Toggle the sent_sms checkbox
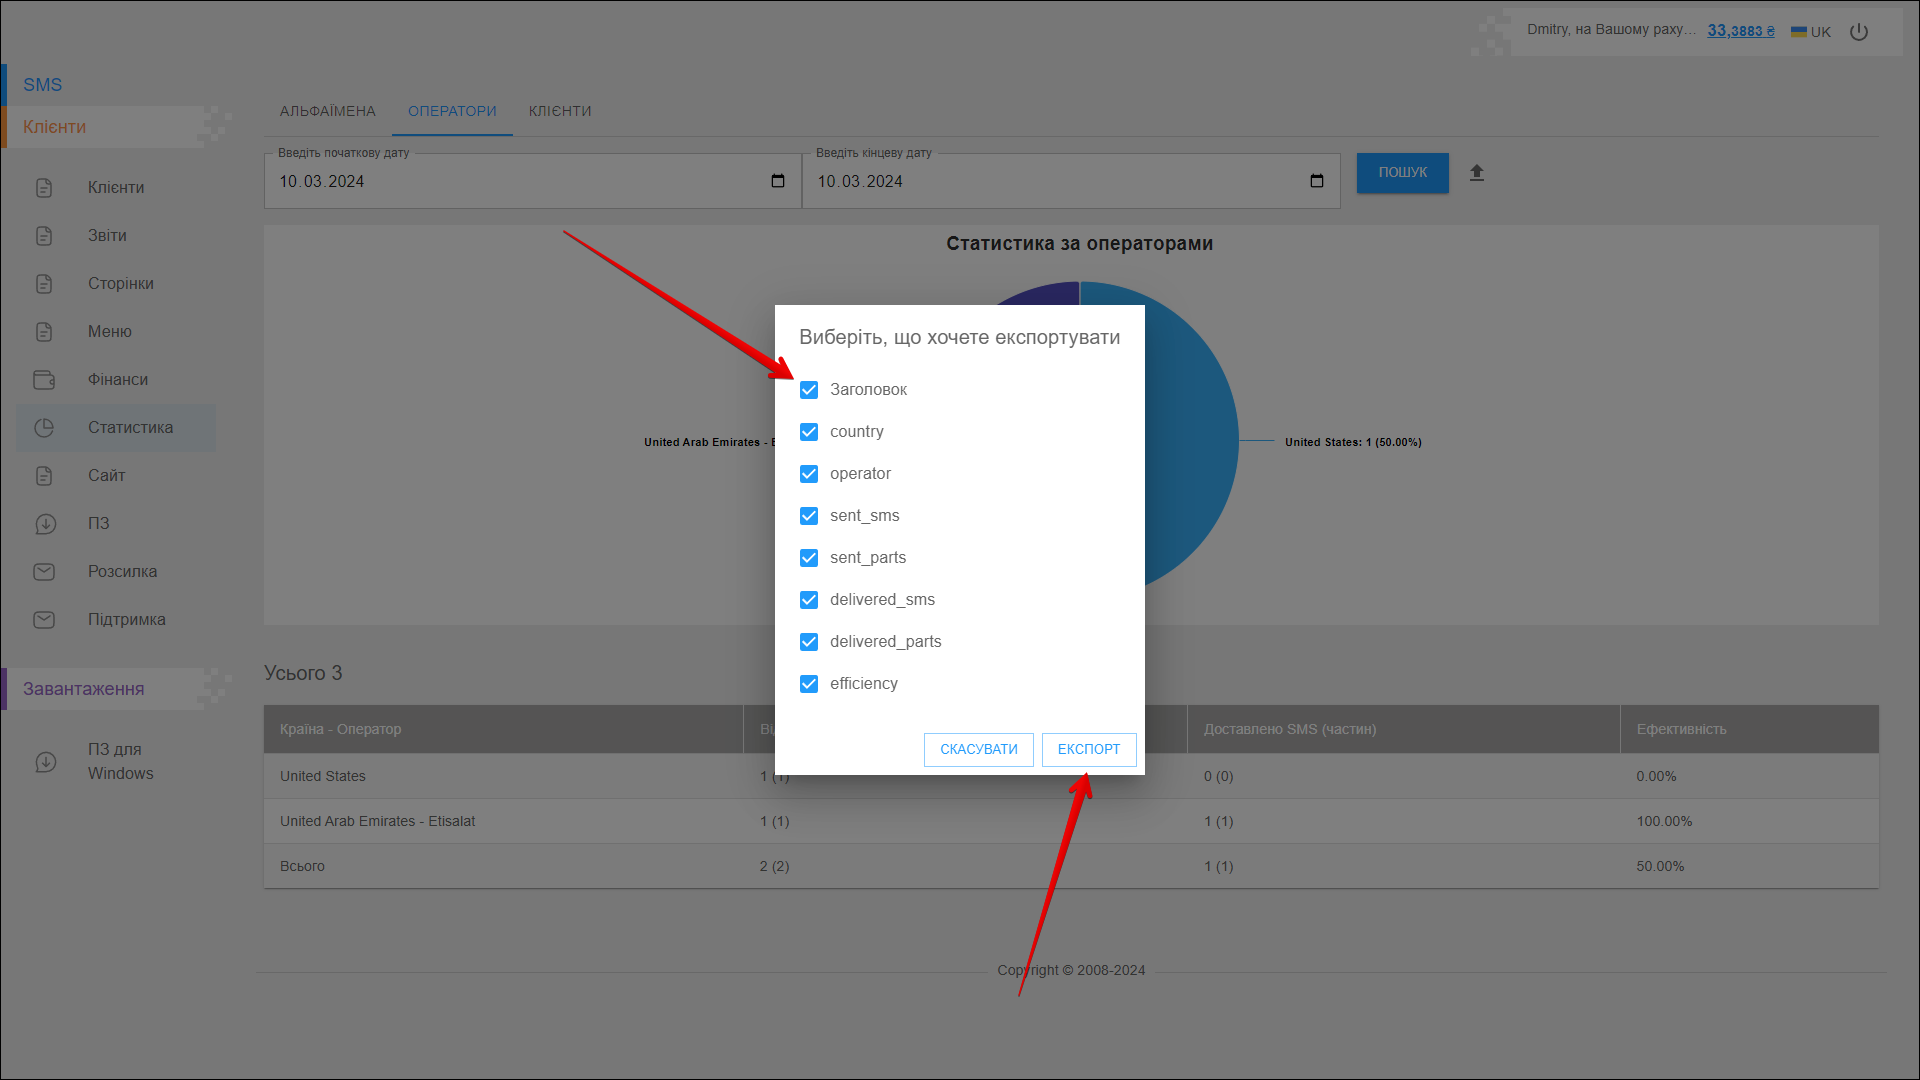Image resolution: width=1920 pixels, height=1080 pixels. [809, 516]
